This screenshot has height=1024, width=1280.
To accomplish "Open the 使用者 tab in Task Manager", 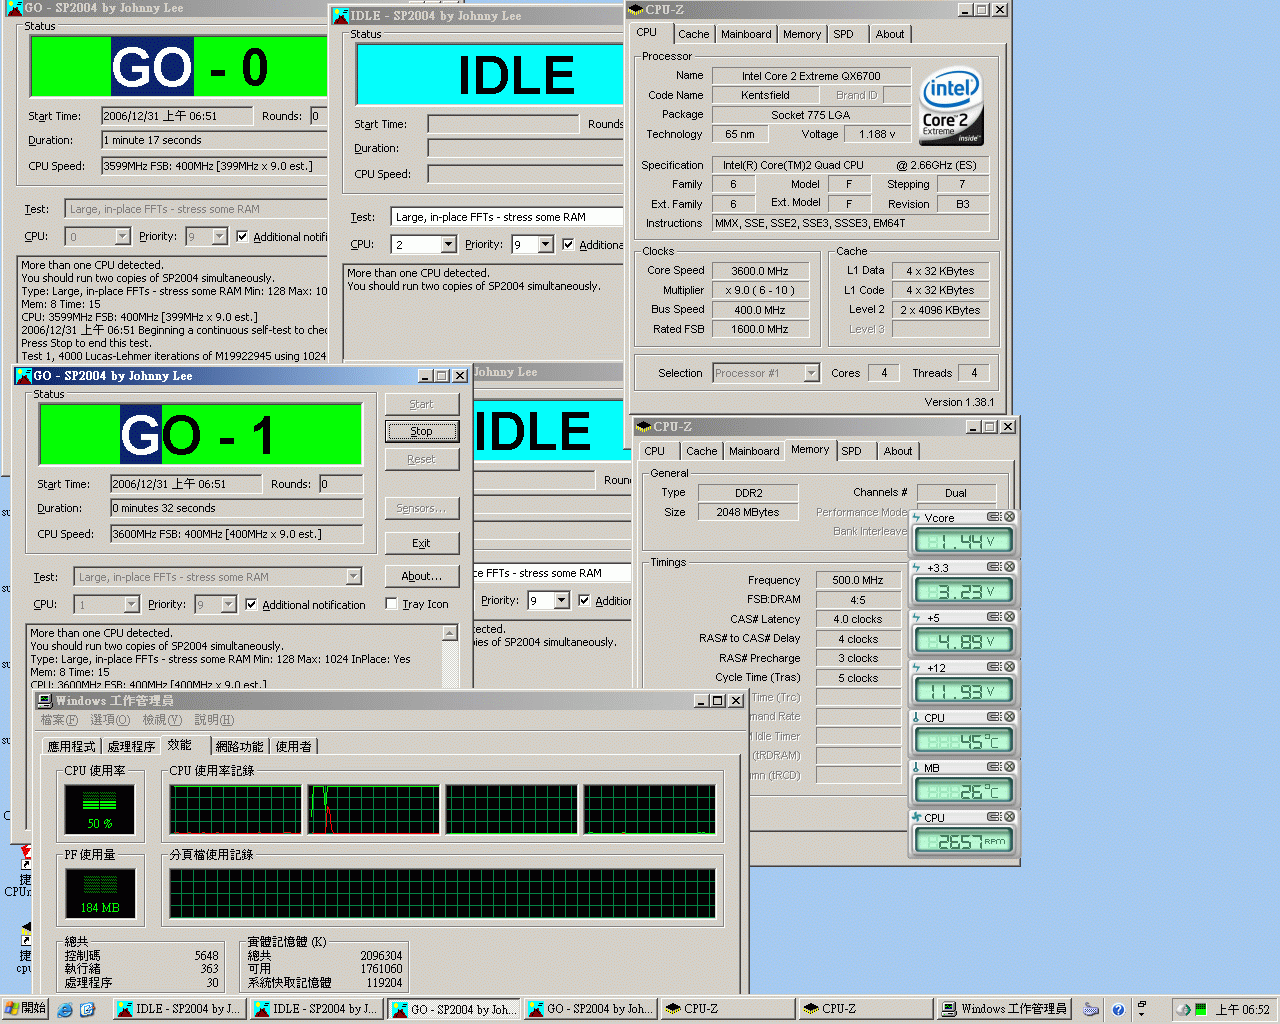I will coord(293,747).
